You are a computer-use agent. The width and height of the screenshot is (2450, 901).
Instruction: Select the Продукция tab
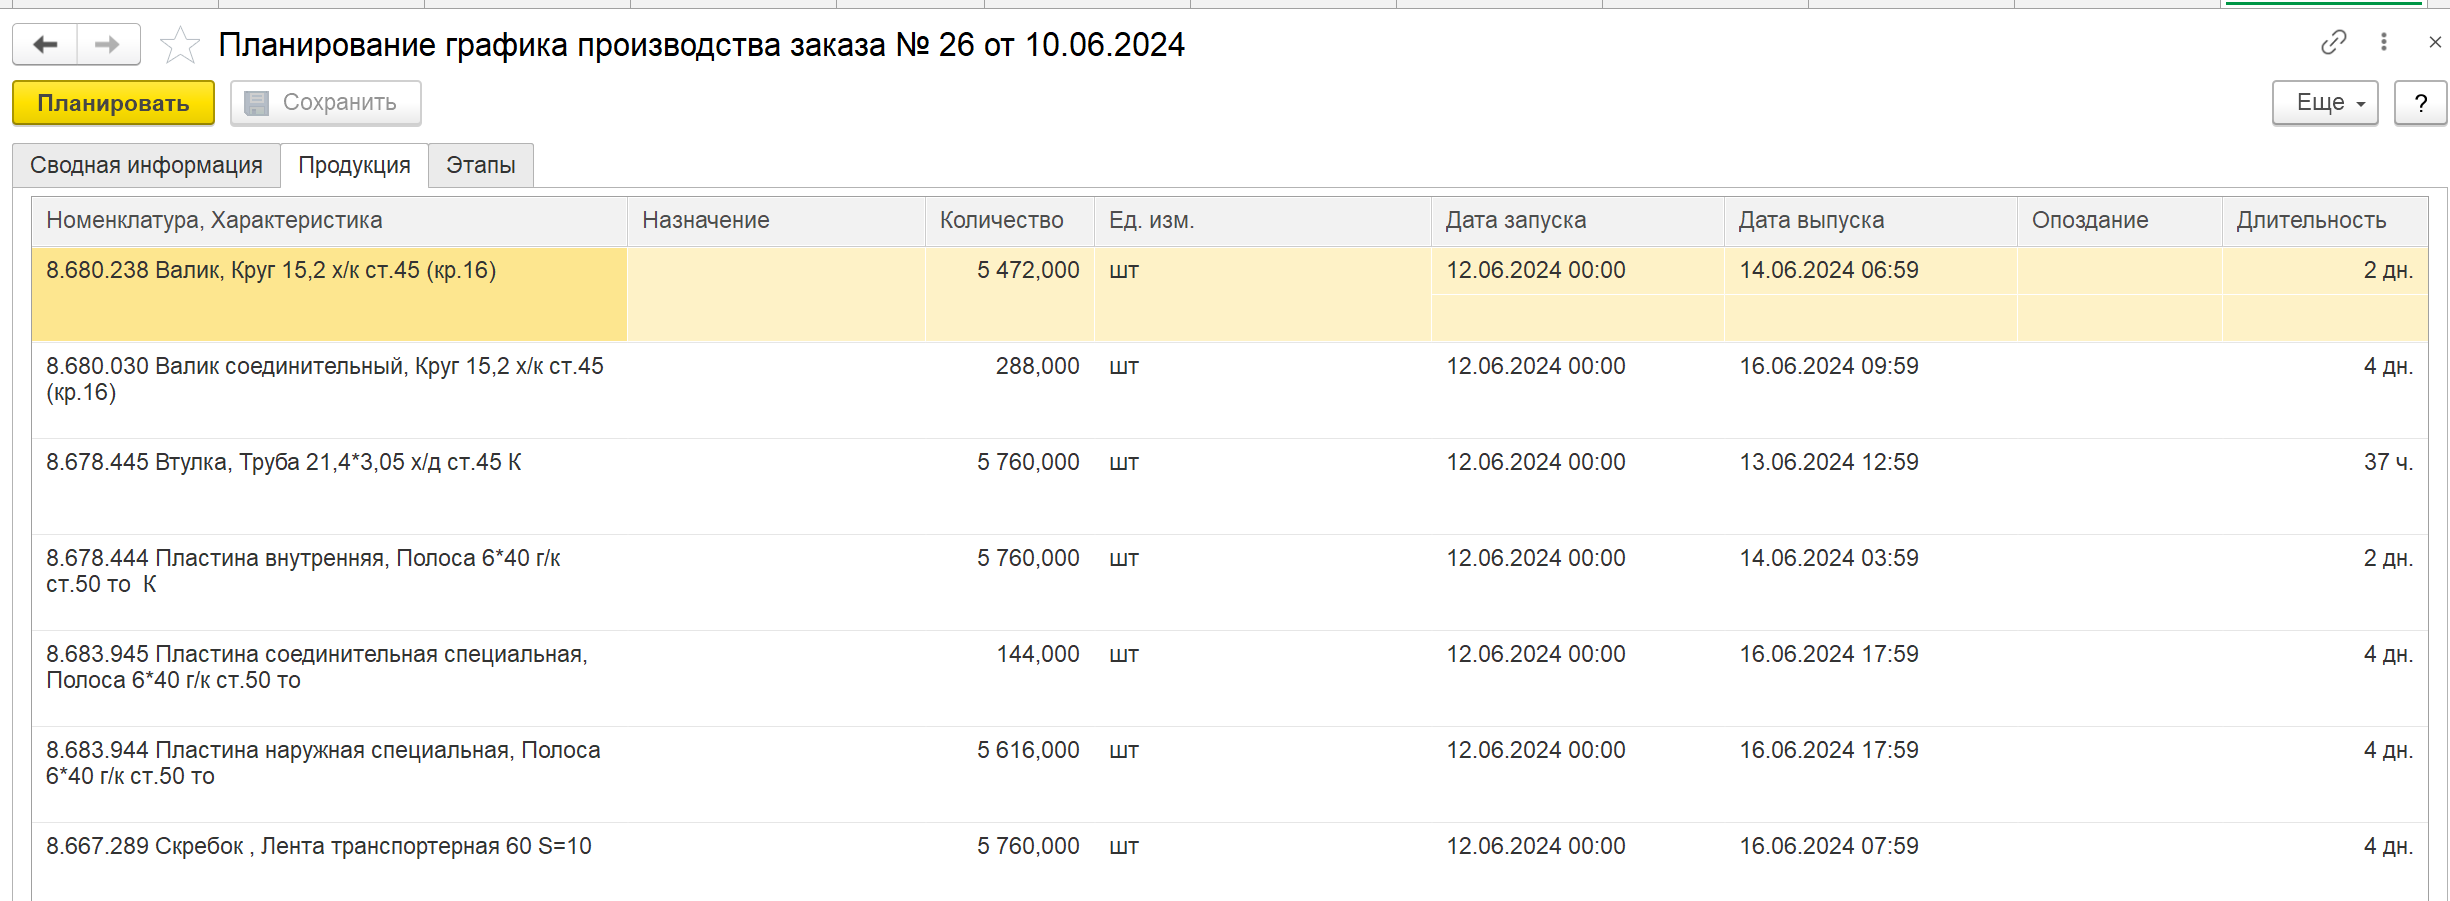(354, 165)
